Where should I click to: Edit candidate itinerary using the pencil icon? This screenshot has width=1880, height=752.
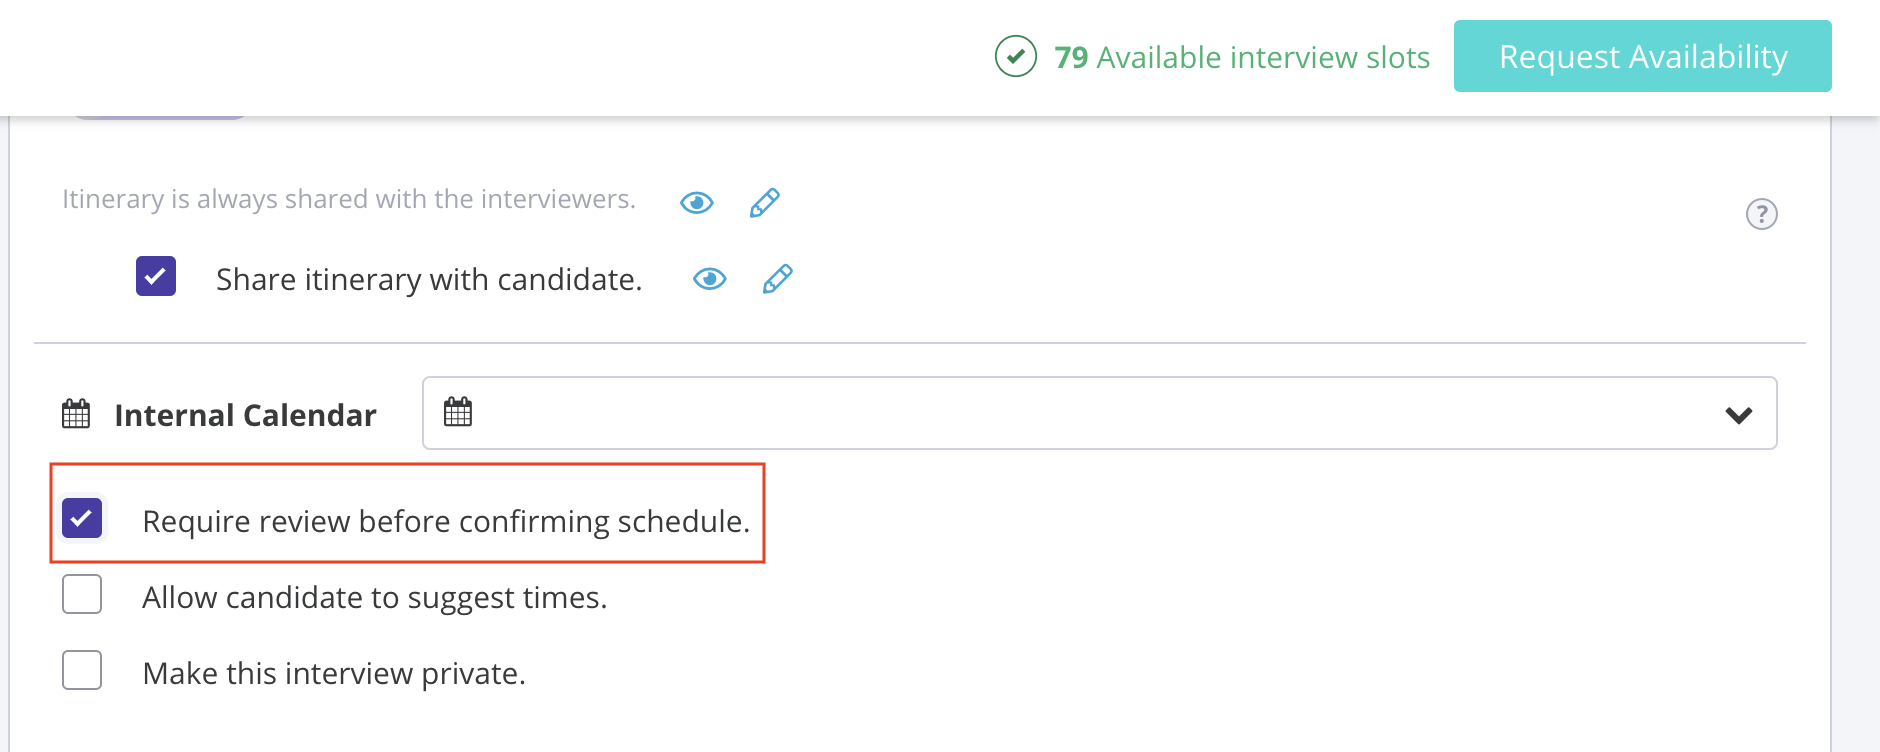pos(778,279)
